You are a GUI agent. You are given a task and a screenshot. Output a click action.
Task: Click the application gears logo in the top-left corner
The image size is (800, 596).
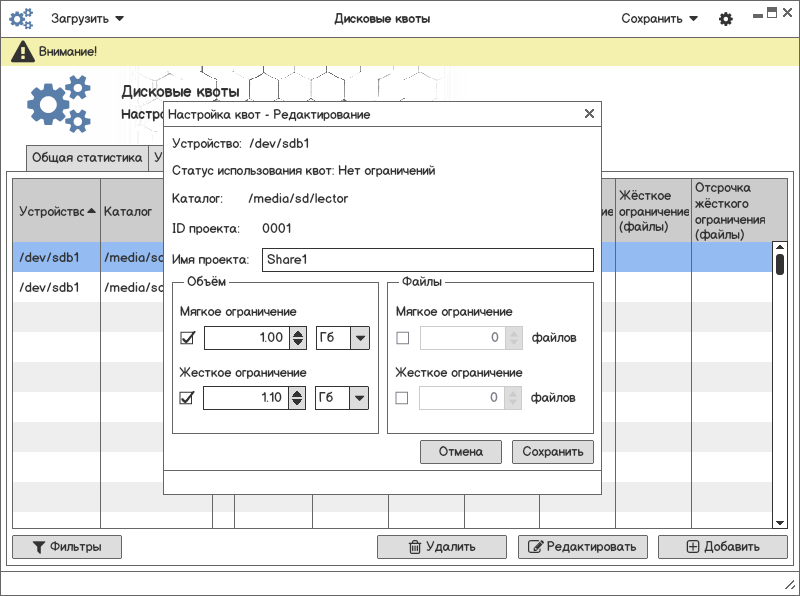(x=22, y=19)
